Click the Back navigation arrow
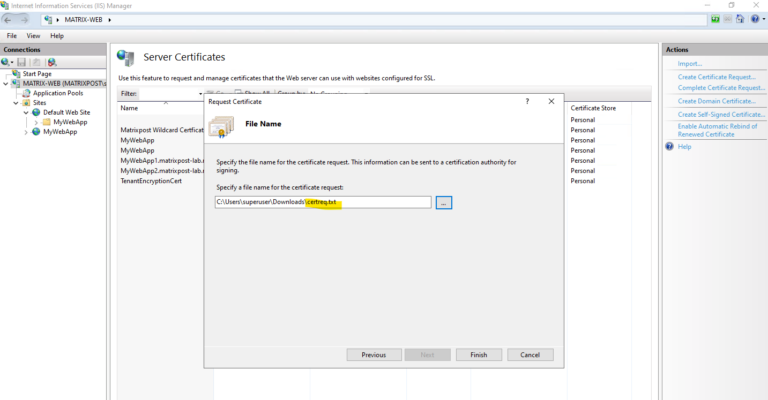This screenshot has height=400, width=768. [x=7, y=20]
